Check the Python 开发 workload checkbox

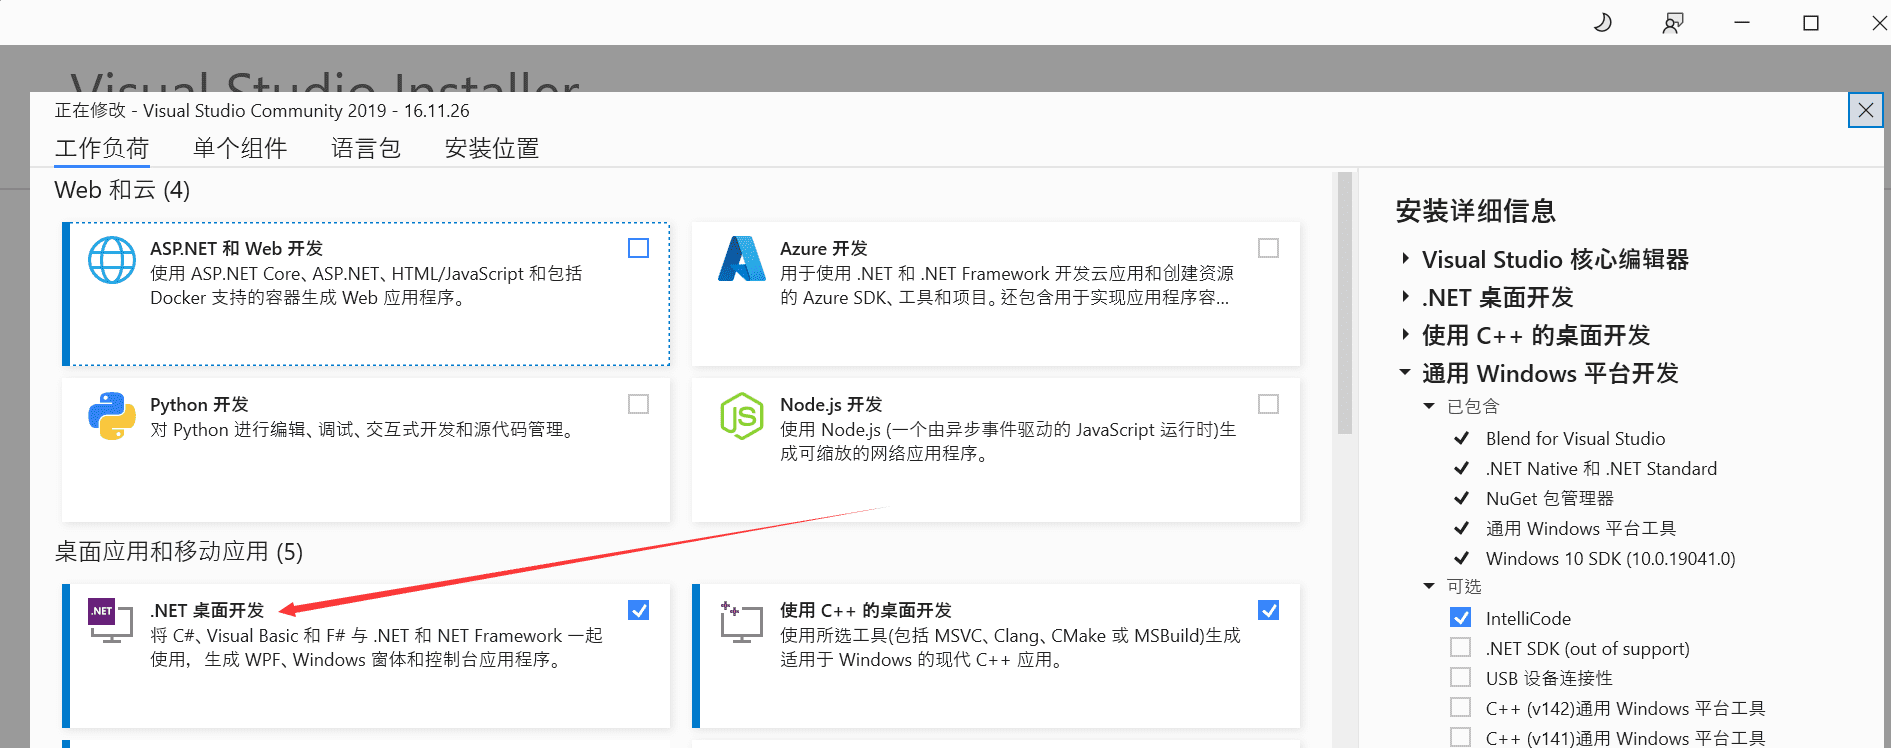click(x=638, y=404)
